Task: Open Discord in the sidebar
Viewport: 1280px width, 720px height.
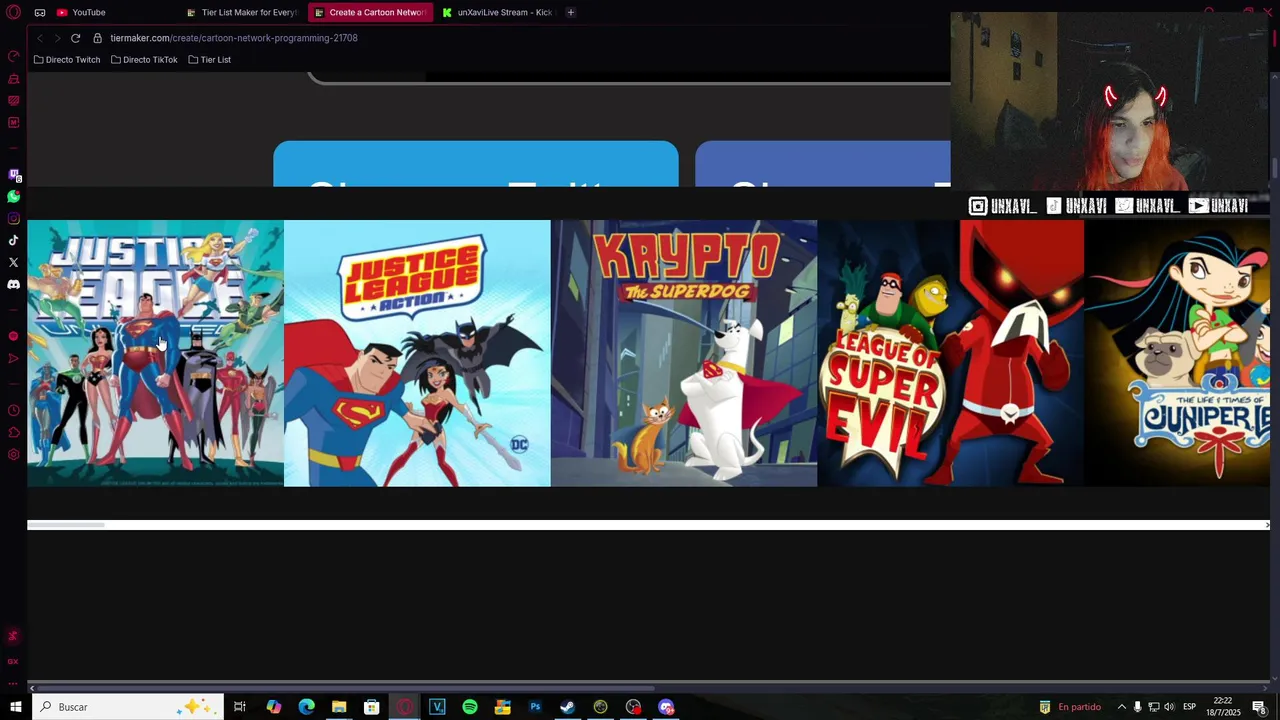Action: click(x=13, y=285)
